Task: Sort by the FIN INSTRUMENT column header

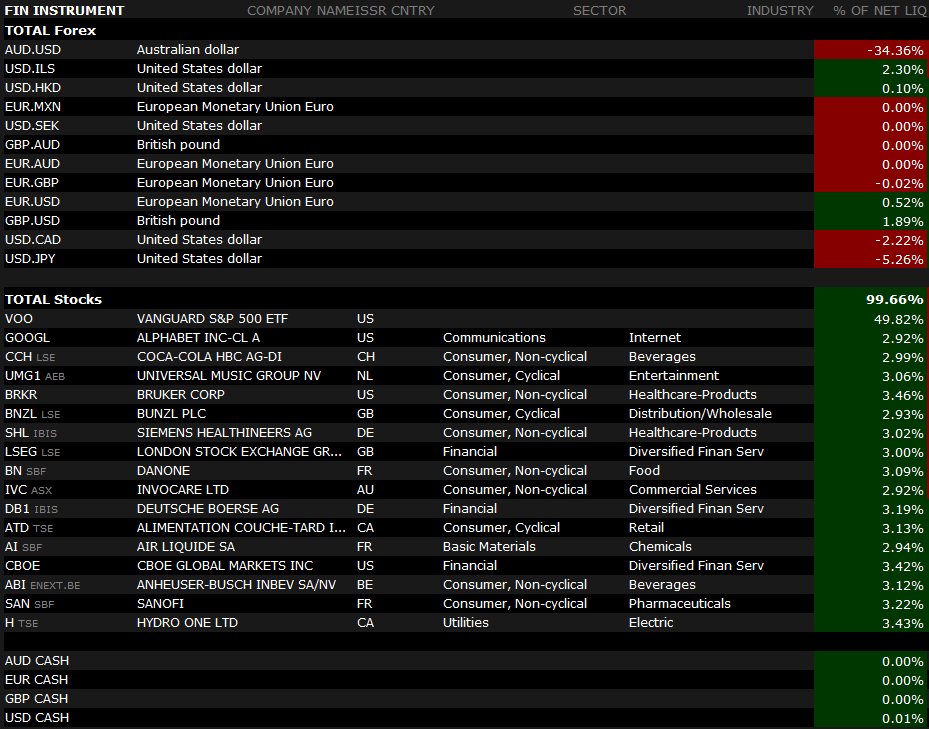Action: click(x=65, y=11)
